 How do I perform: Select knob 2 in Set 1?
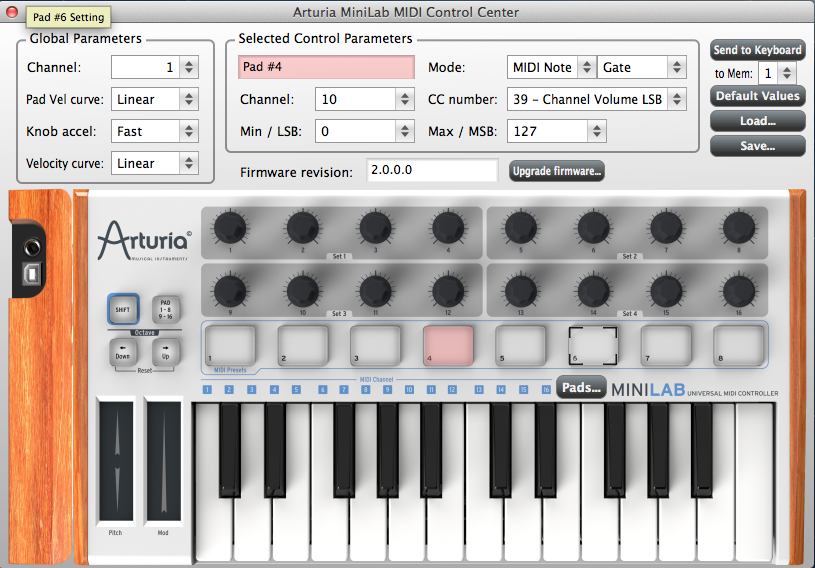(x=303, y=228)
